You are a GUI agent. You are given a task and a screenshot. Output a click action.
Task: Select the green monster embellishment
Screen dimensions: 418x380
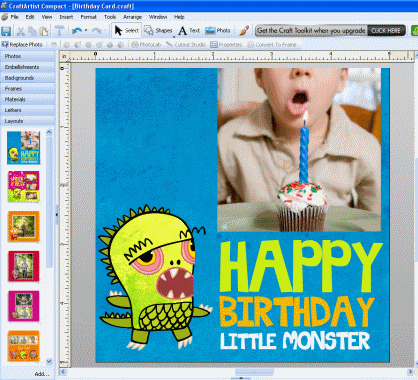155,278
